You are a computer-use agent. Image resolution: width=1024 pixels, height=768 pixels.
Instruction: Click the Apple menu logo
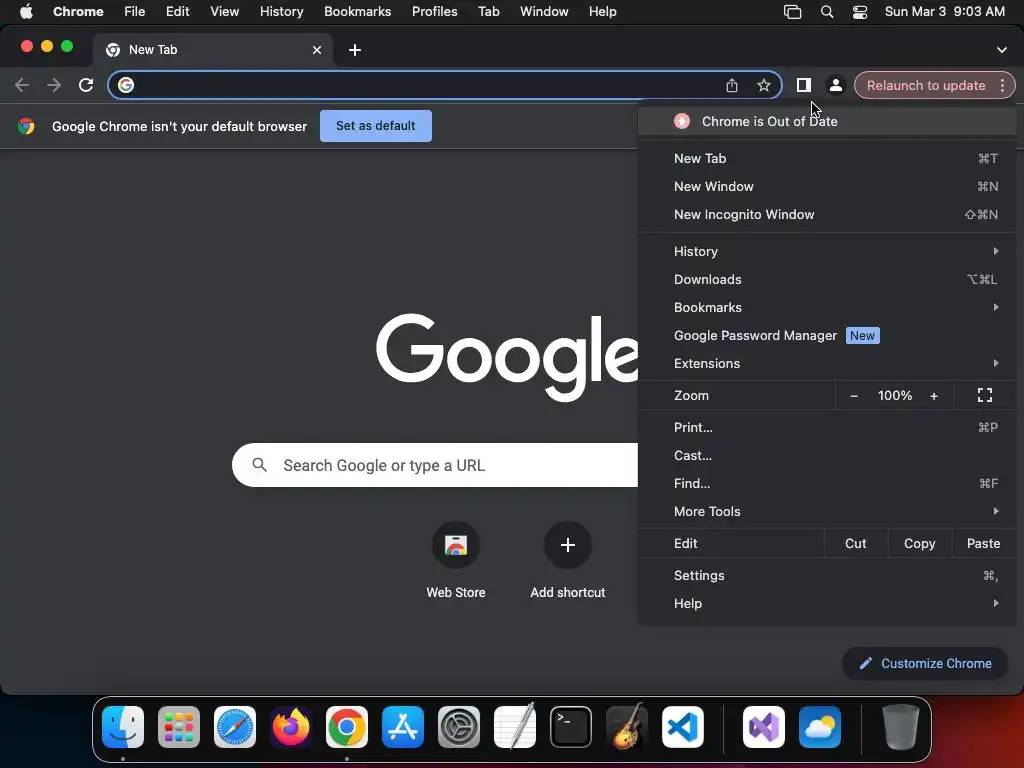(26, 12)
